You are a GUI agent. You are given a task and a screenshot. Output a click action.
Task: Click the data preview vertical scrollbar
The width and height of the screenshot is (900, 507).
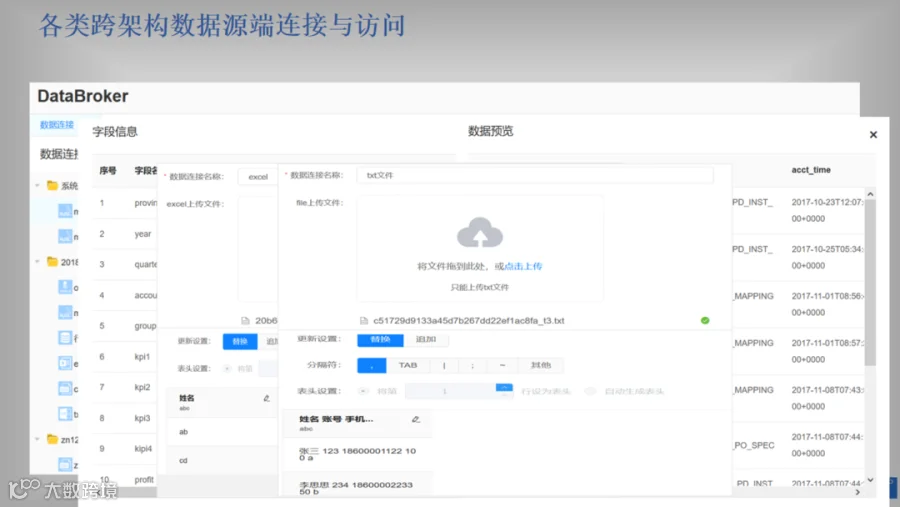point(870,281)
